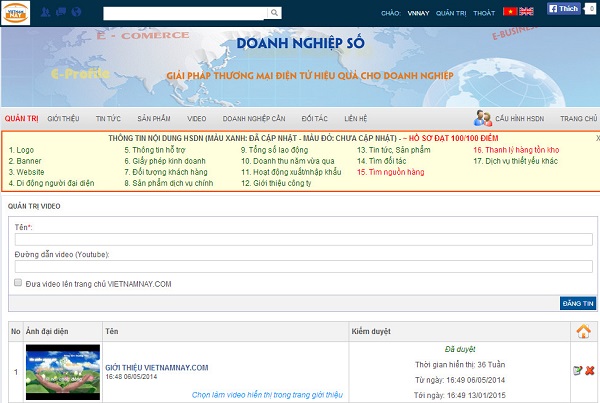The width and height of the screenshot is (600, 403).
Task: Select 2. Banner item
Action: pos(25,161)
